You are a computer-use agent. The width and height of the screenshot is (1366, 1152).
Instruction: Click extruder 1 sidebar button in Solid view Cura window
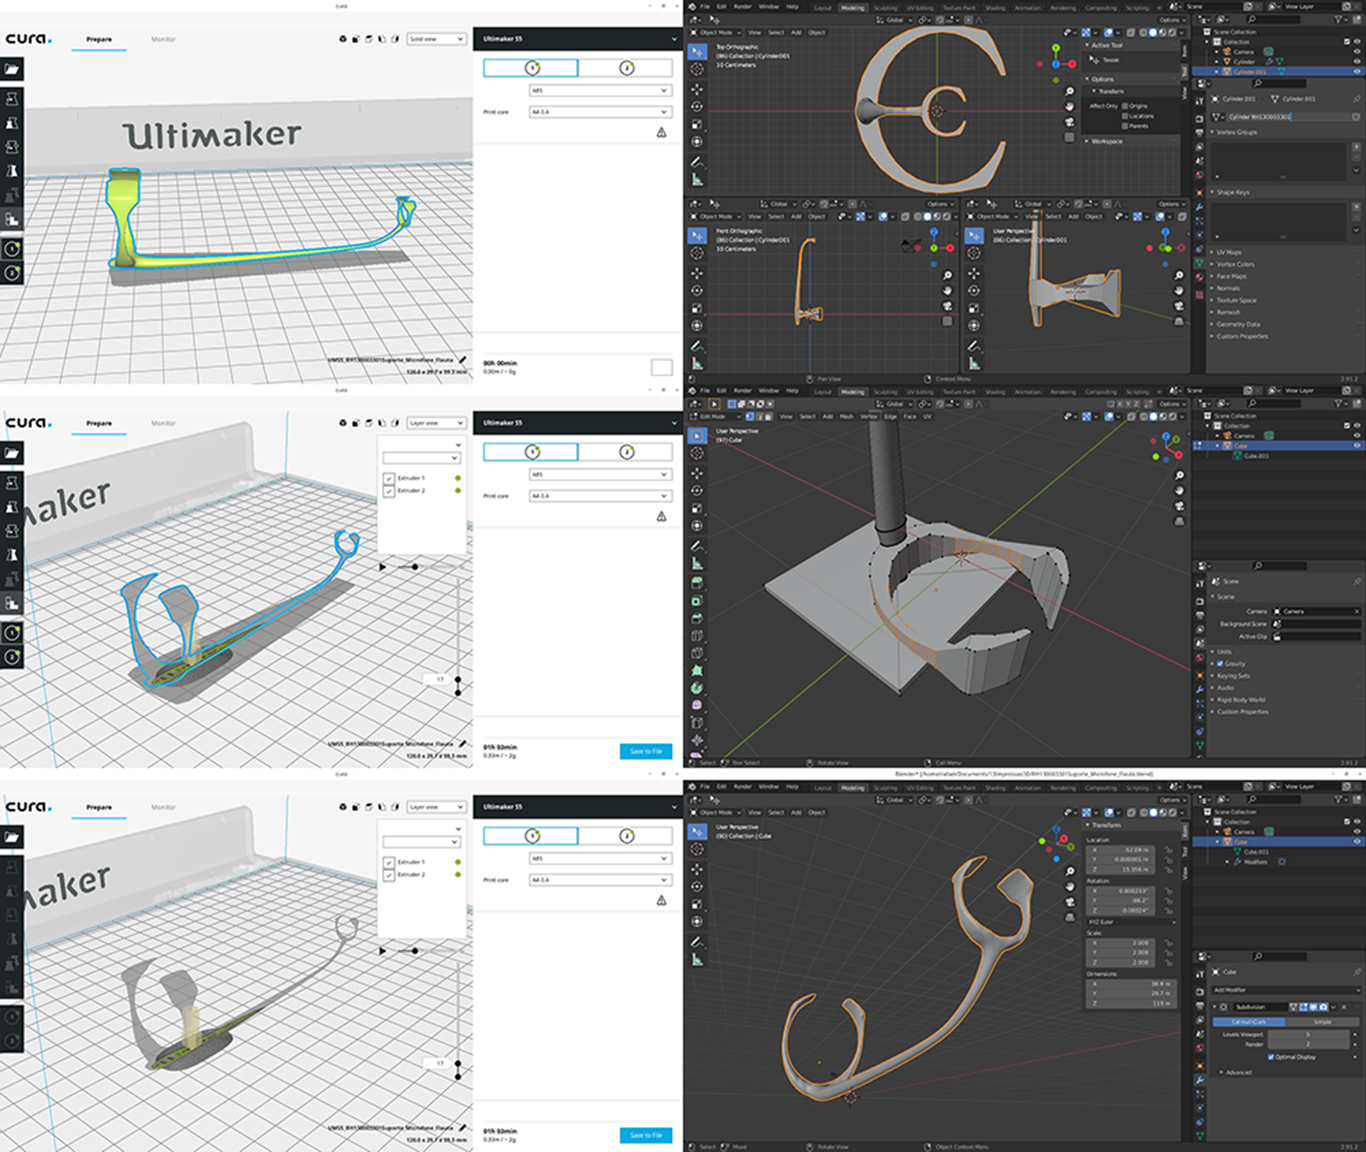[x=12, y=249]
